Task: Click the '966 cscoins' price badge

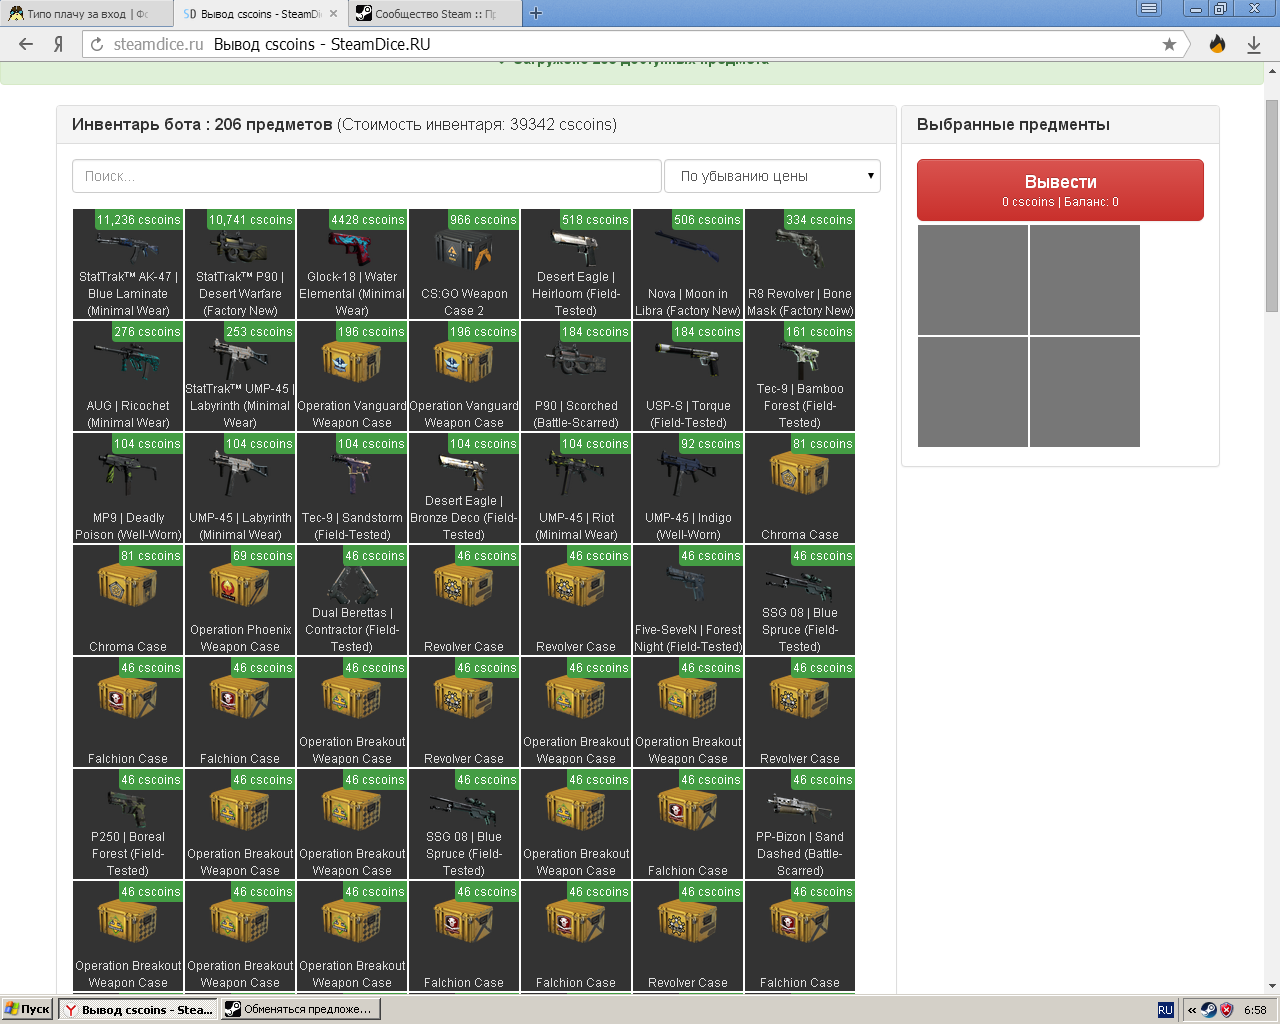Action: [x=482, y=220]
